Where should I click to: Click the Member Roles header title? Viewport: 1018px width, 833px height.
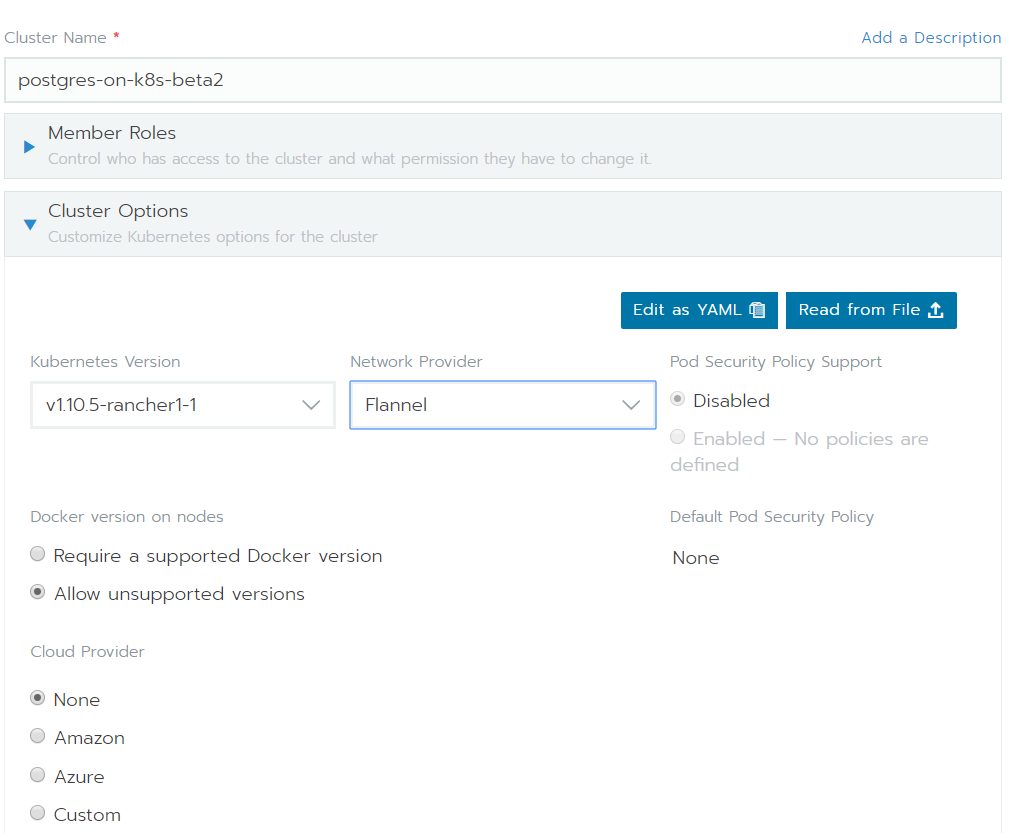point(112,132)
